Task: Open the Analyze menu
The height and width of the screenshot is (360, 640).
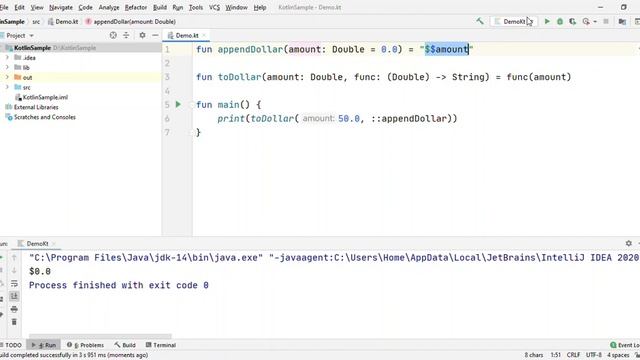Action: coord(109,7)
